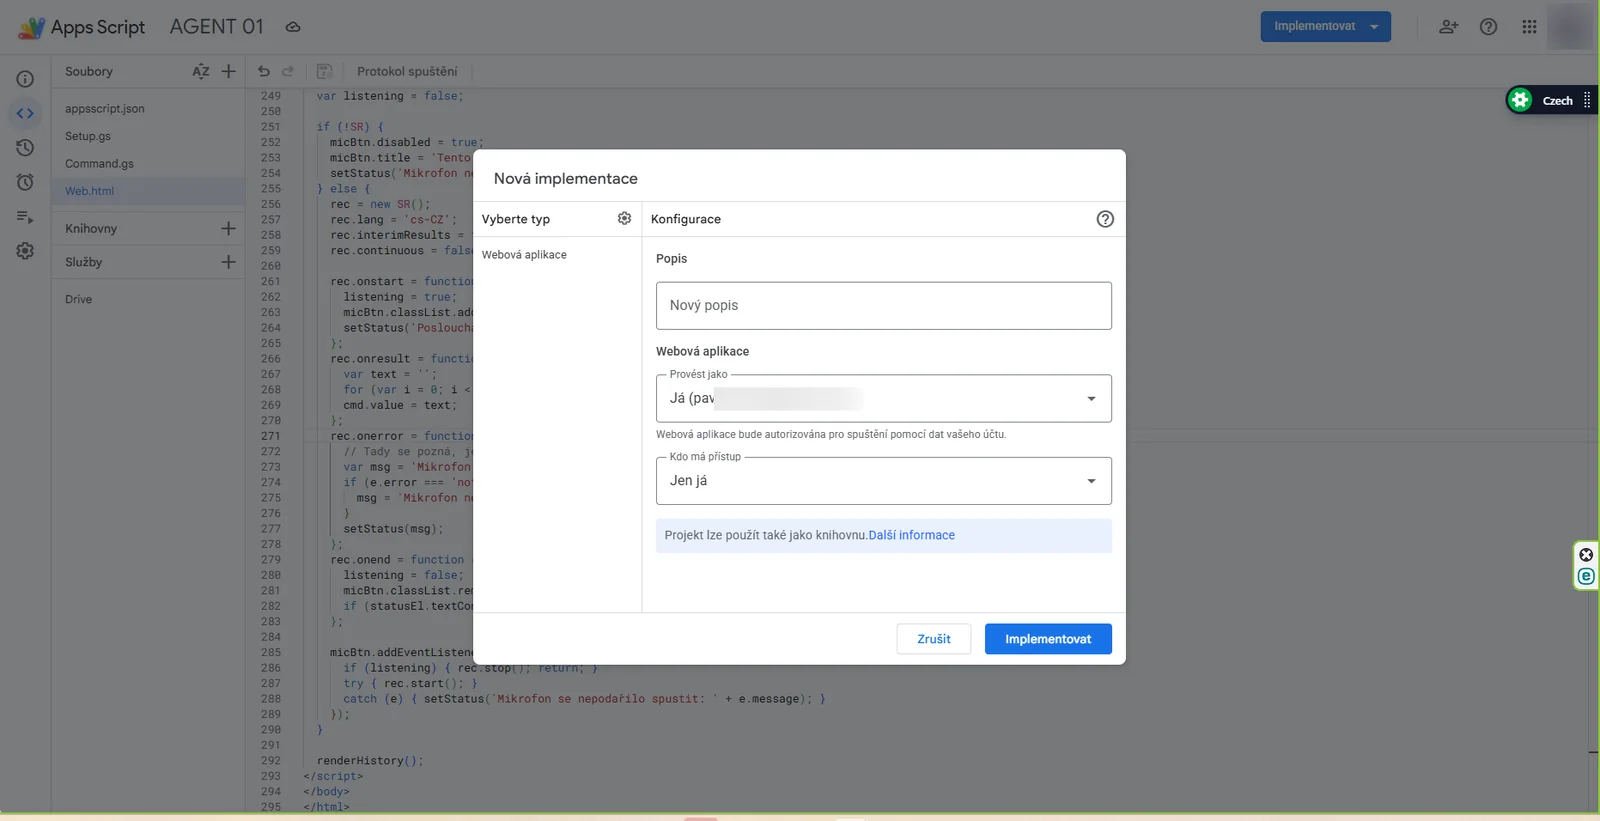The width and height of the screenshot is (1600, 821).
Task: Click the Zrušit button
Action: pos(934,639)
